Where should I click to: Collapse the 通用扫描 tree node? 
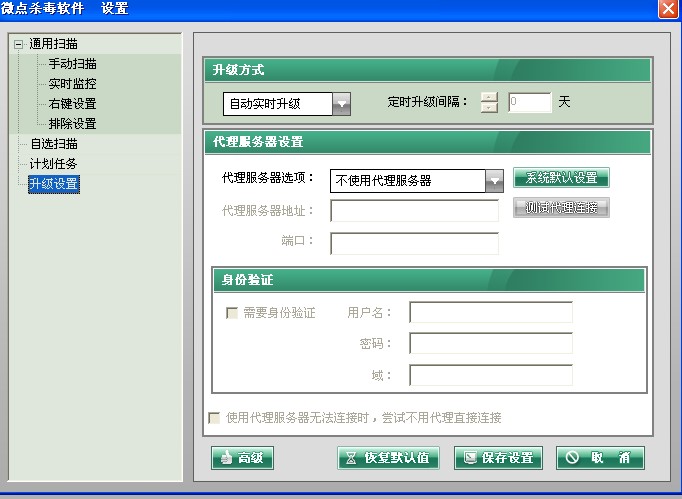(x=18, y=44)
